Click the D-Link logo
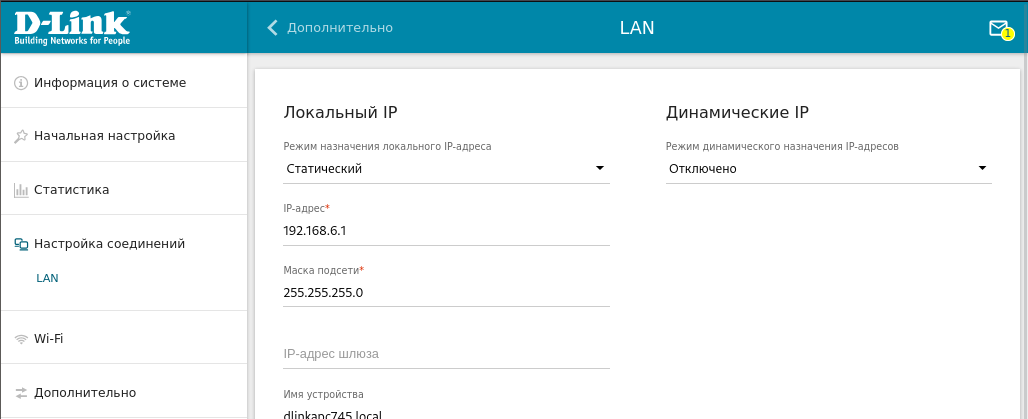Image resolution: width=1028 pixels, height=419 pixels. point(72,28)
